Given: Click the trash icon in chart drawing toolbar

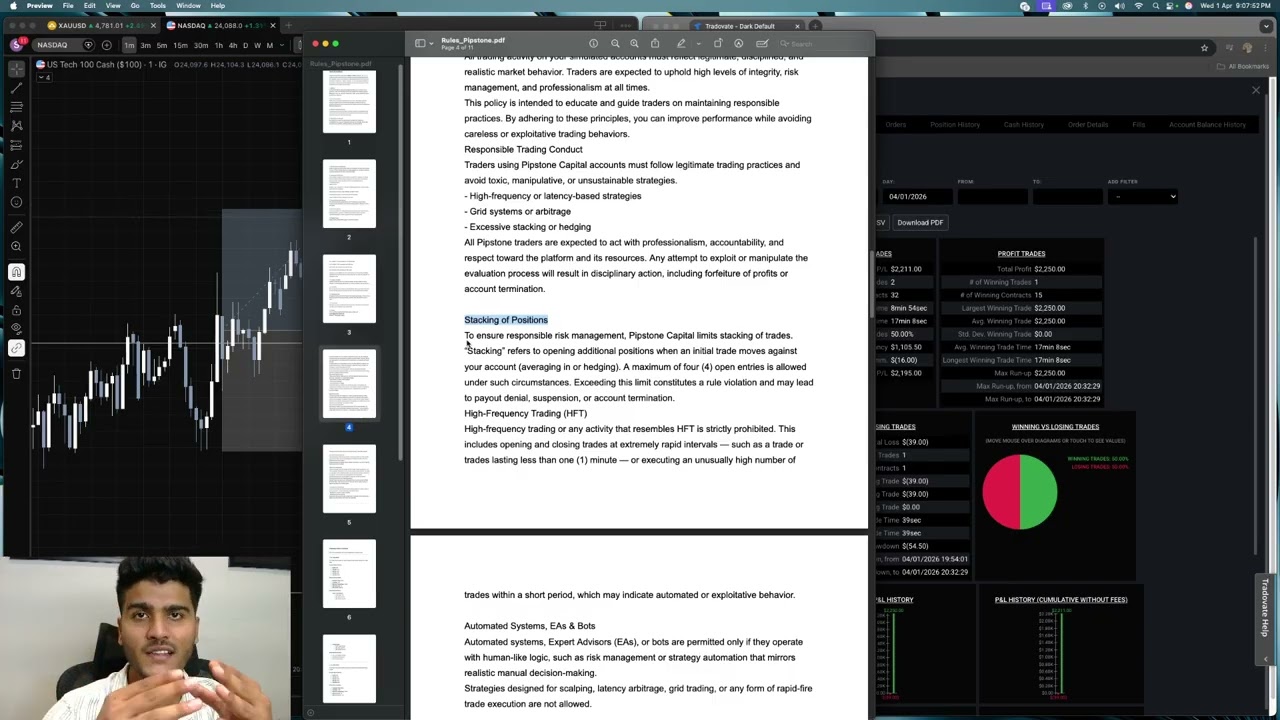Looking at the screenshot, I should pyautogui.click(x=16, y=374).
